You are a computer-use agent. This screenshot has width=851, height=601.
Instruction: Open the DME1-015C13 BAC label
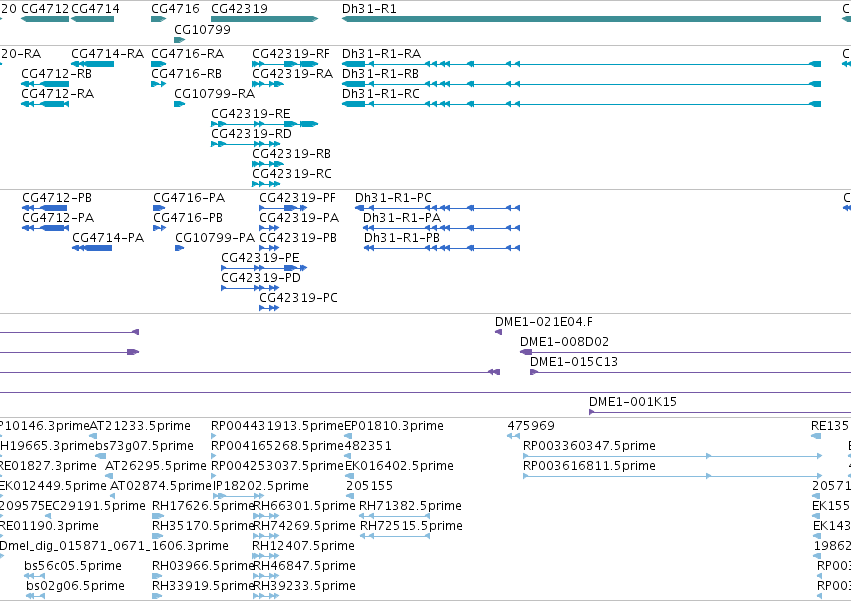pos(574,362)
